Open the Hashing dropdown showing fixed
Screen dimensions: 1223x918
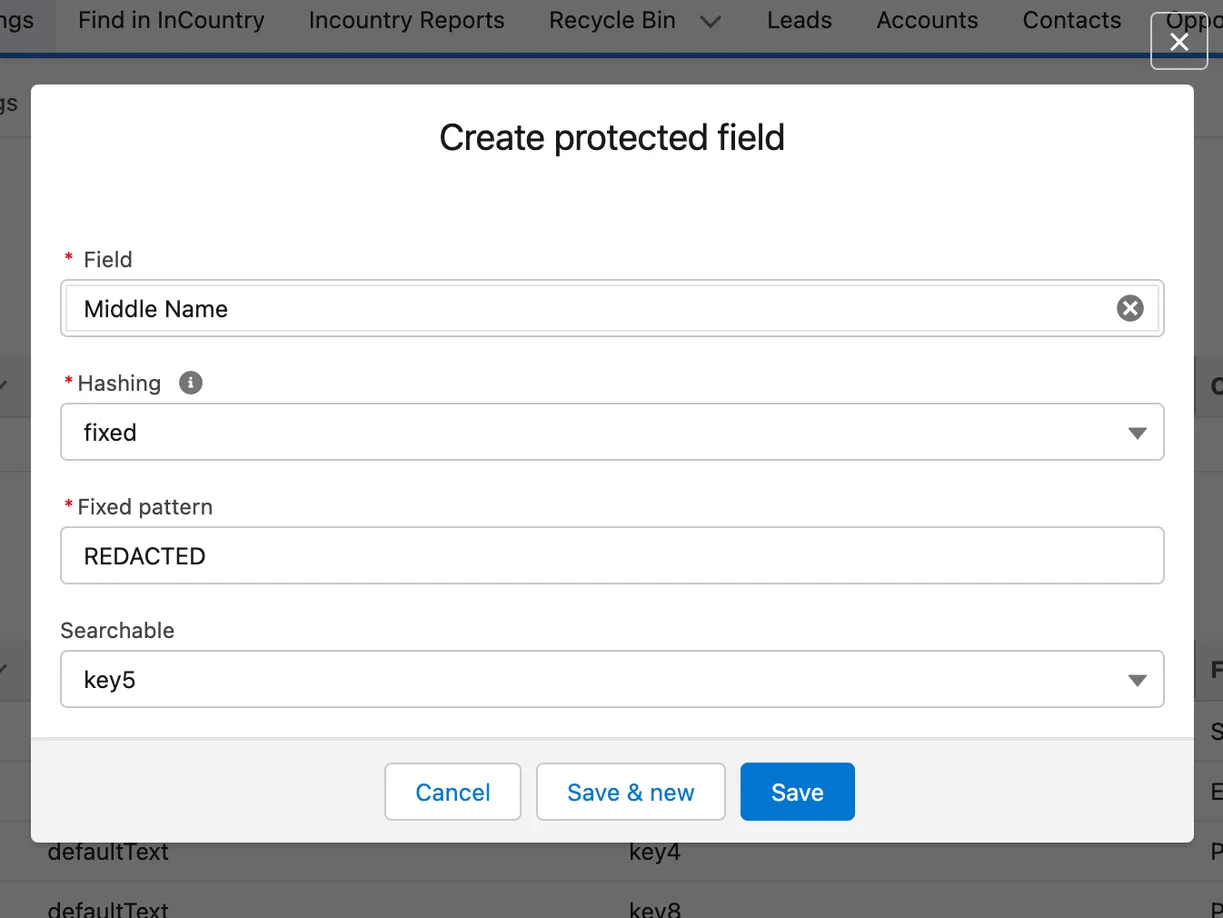point(612,432)
